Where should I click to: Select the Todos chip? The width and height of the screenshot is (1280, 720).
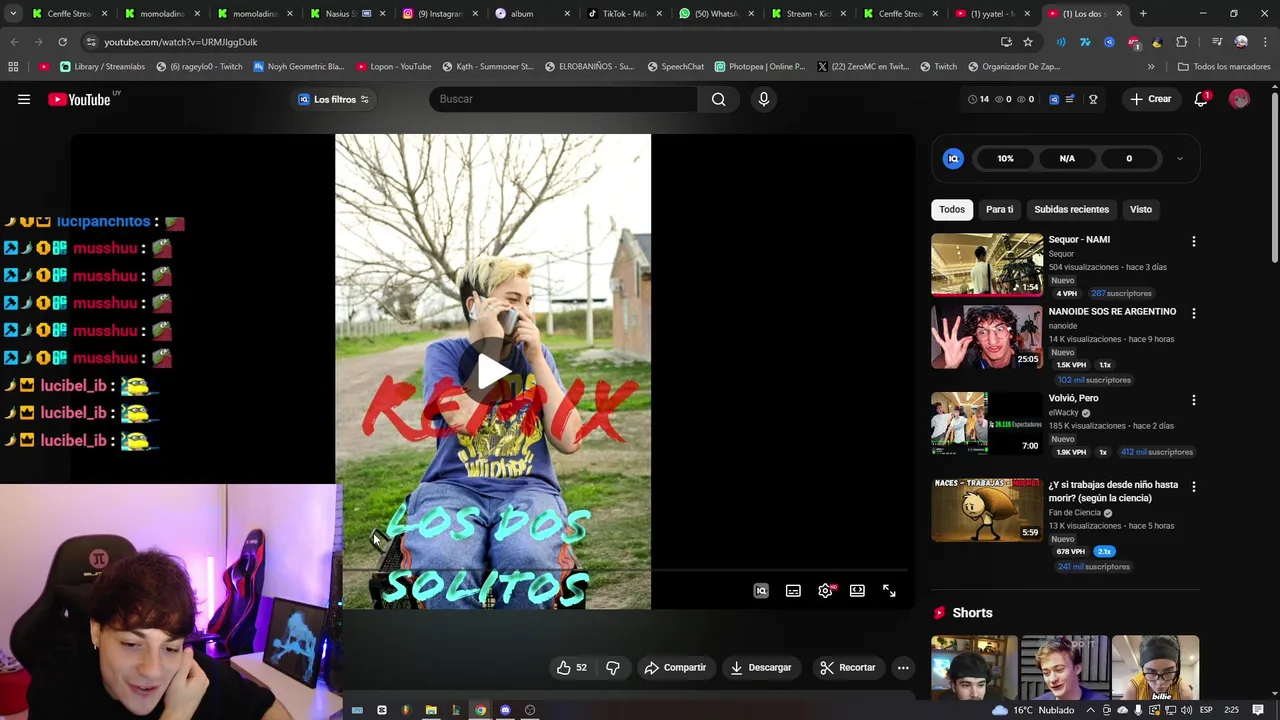click(952, 209)
